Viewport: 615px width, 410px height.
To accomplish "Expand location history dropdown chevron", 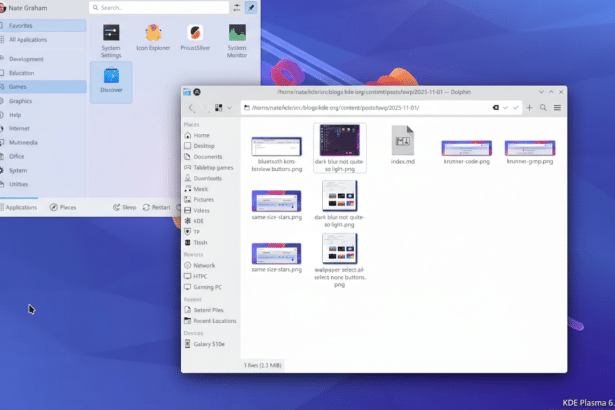I will 506,108.
